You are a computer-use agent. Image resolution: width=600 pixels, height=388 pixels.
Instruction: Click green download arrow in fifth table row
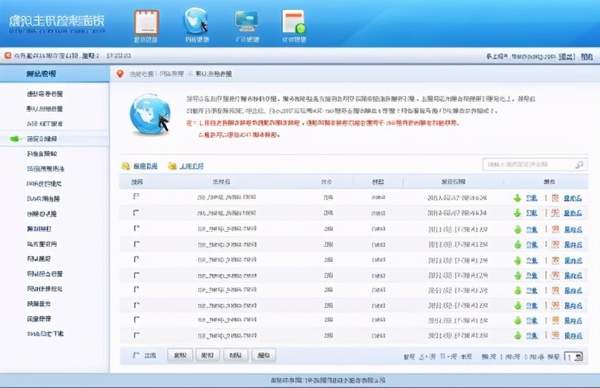[518, 260]
